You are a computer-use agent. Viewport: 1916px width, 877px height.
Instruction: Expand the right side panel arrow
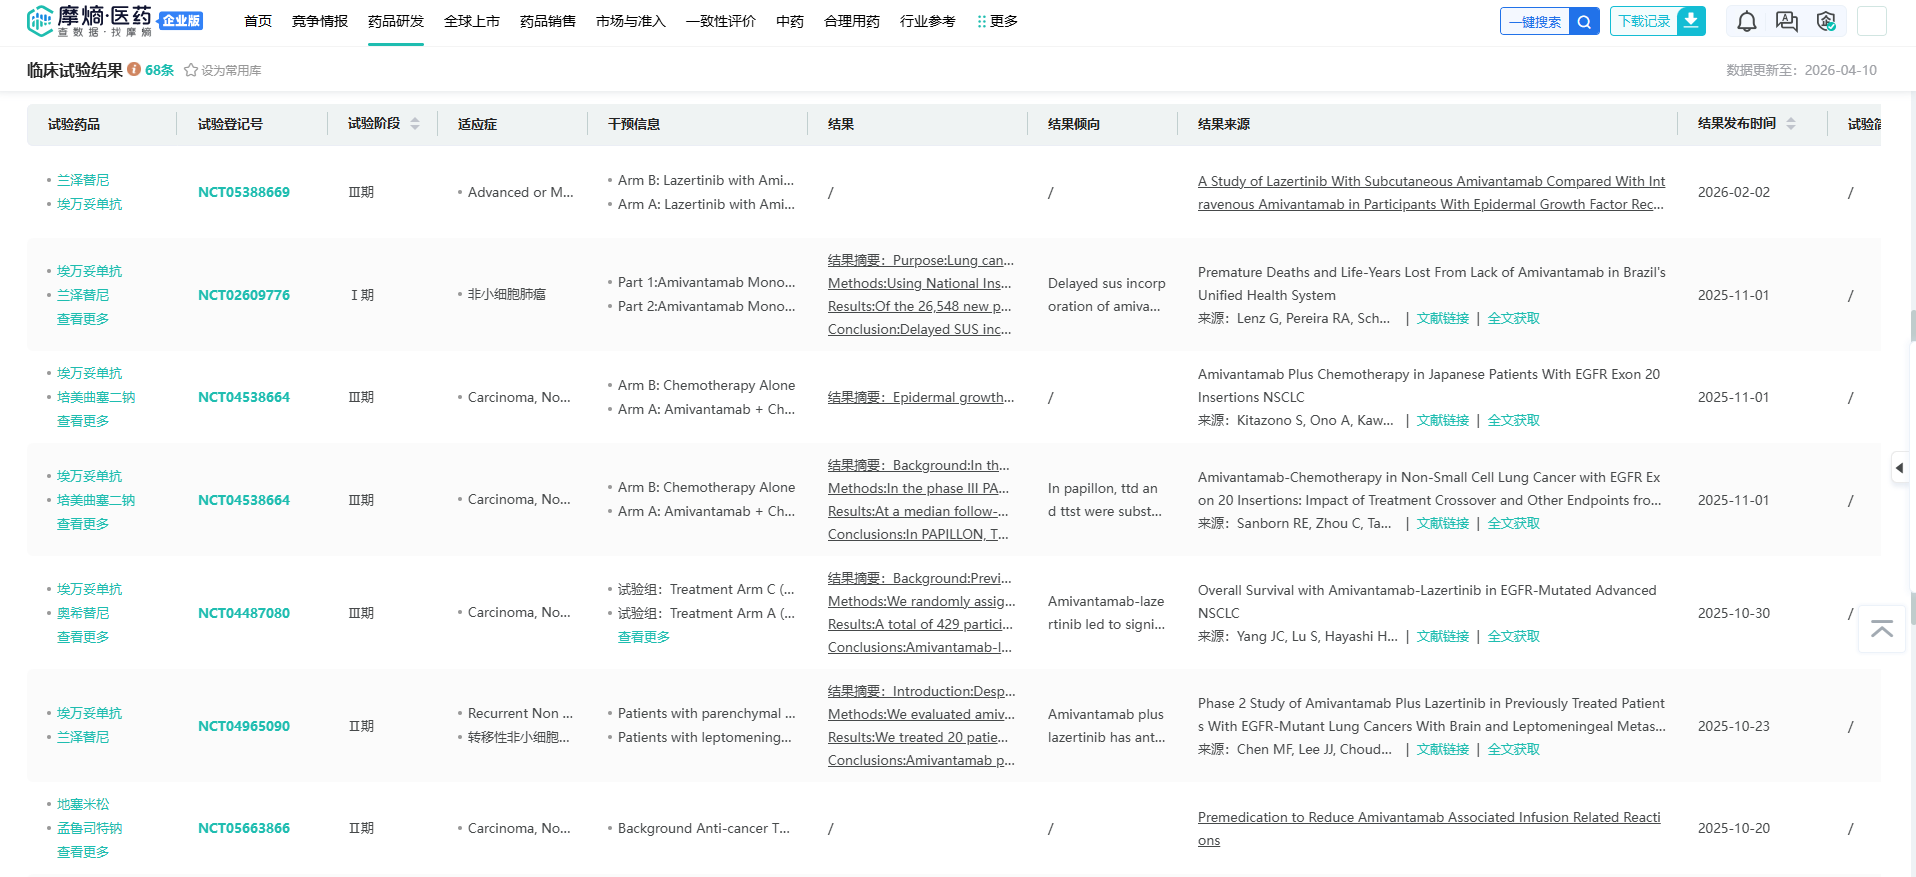[x=1899, y=467]
